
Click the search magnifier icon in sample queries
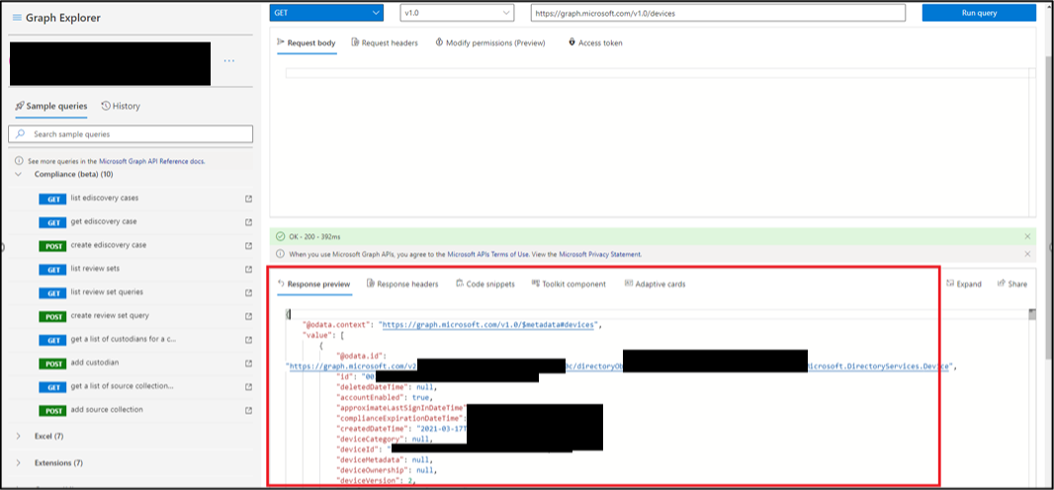20,134
